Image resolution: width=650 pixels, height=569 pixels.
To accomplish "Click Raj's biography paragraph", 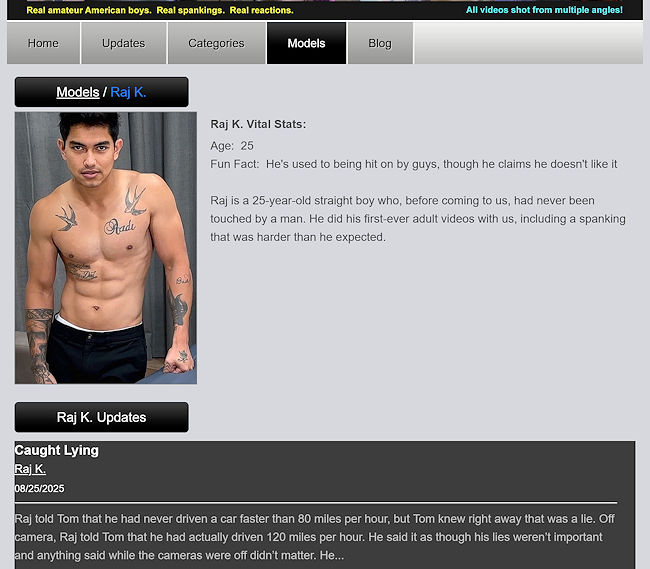I will tap(418, 219).
